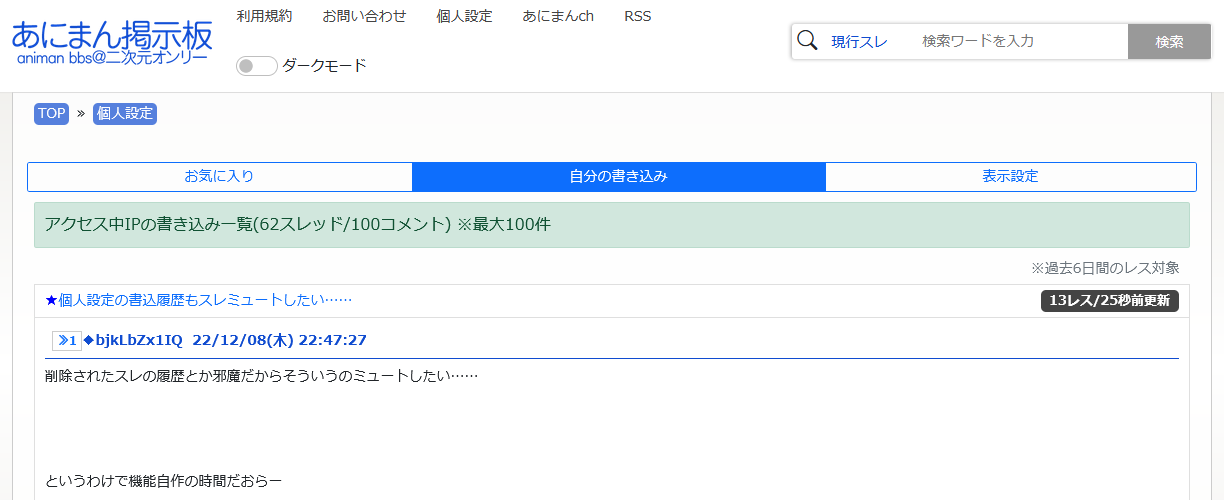Click the 個人設定 breadcrumb badge
Viewport: 1224px width, 500px height.
tap(125, 114)
